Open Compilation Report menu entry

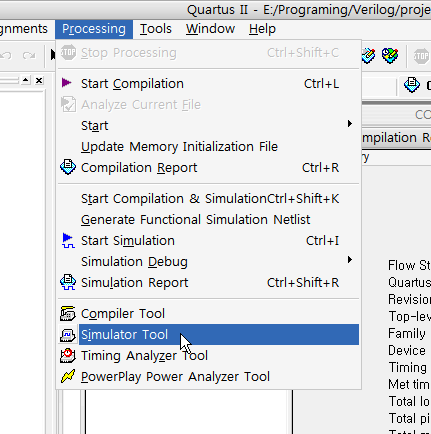click(x=209, y=168)
